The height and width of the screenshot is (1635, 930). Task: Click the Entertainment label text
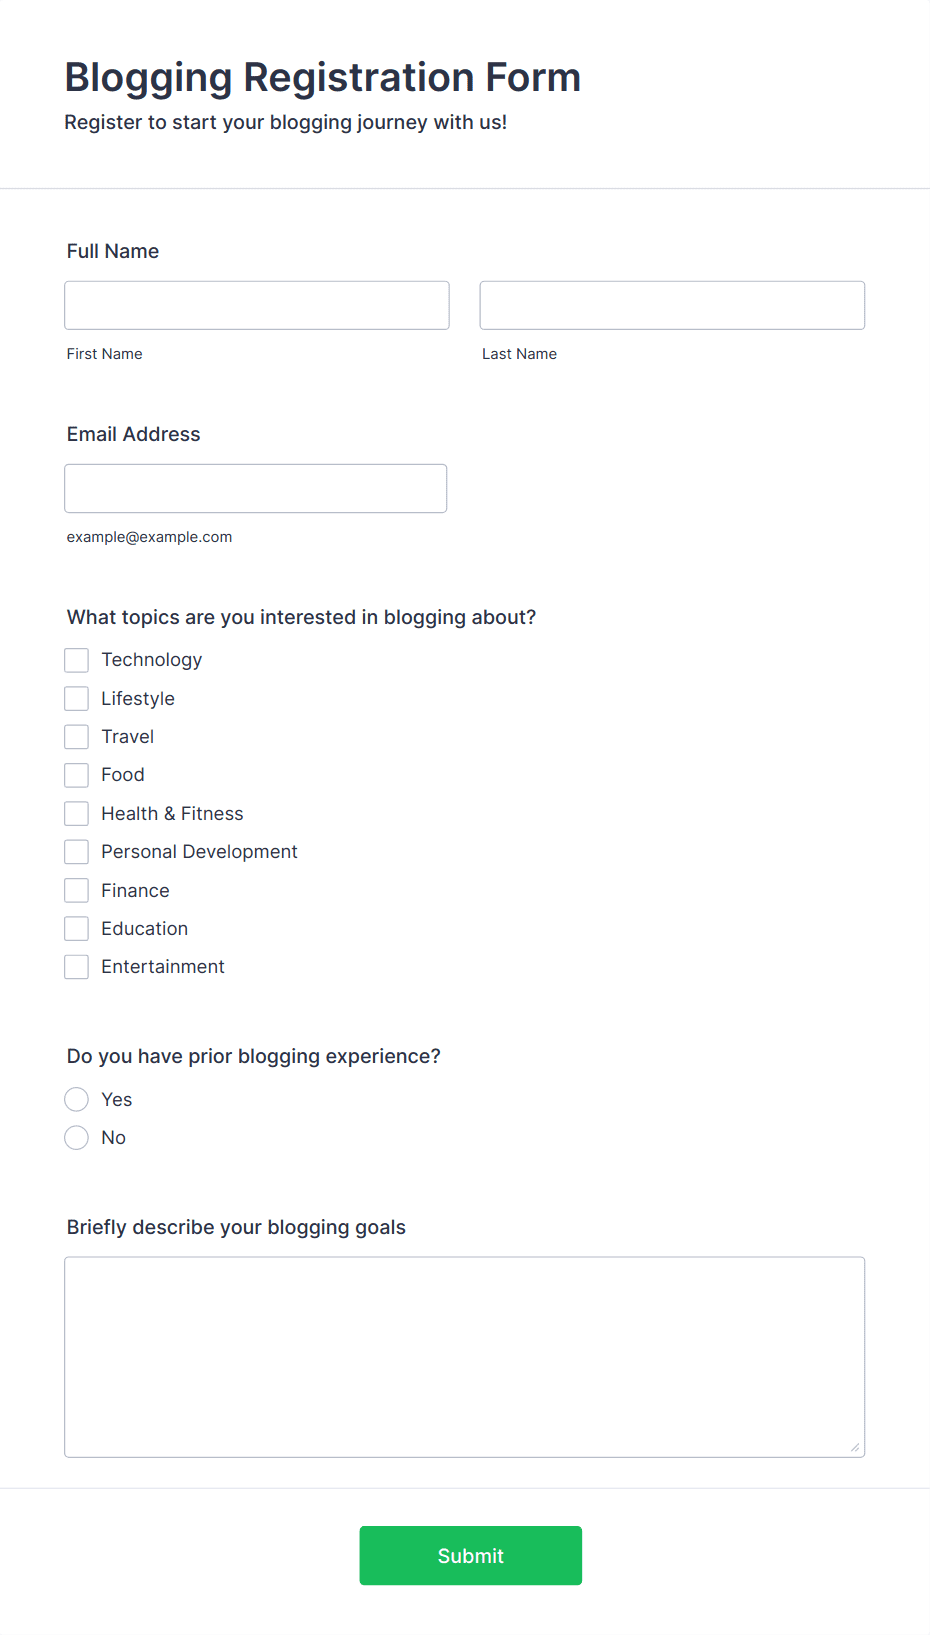[163, 967]
